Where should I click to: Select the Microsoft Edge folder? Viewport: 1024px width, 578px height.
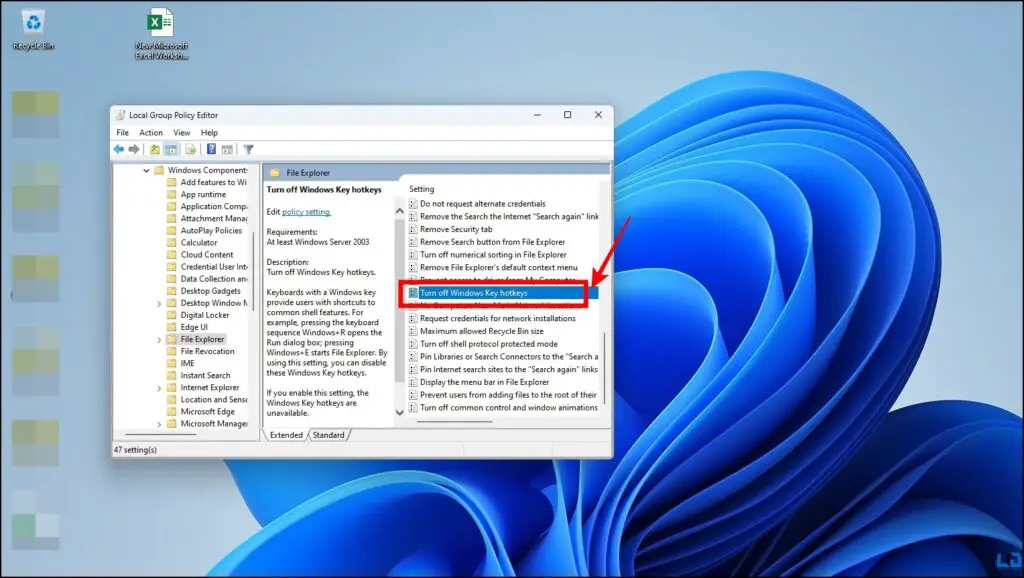[200, 412]
